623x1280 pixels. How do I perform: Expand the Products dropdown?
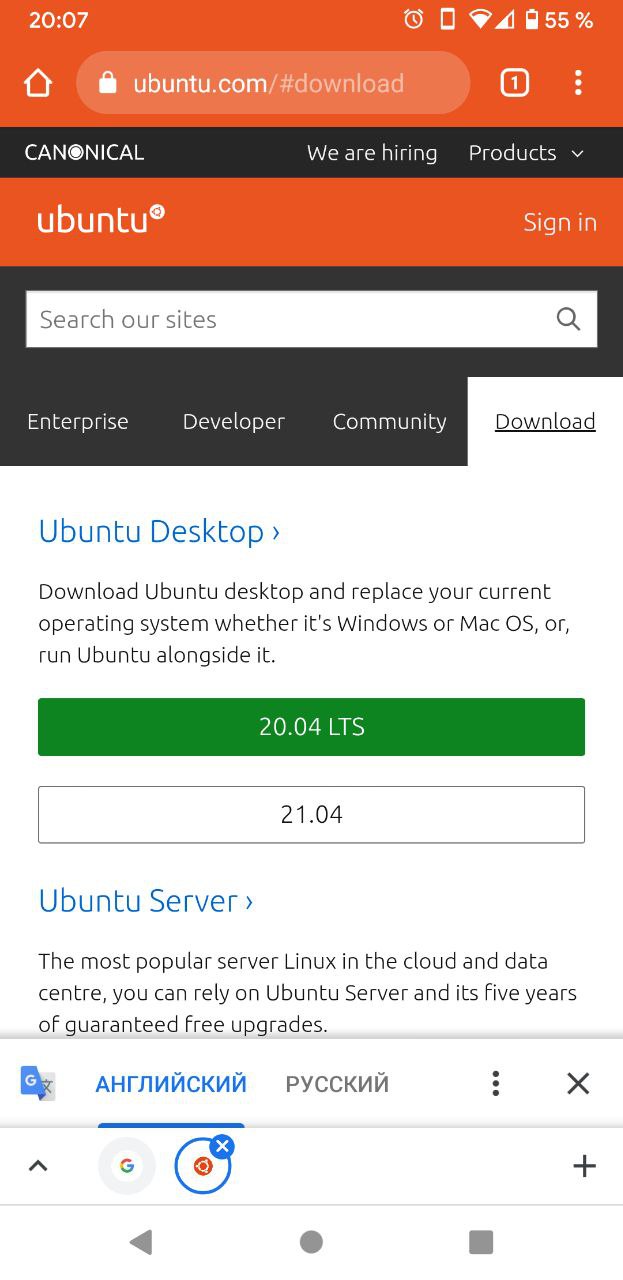526,153
